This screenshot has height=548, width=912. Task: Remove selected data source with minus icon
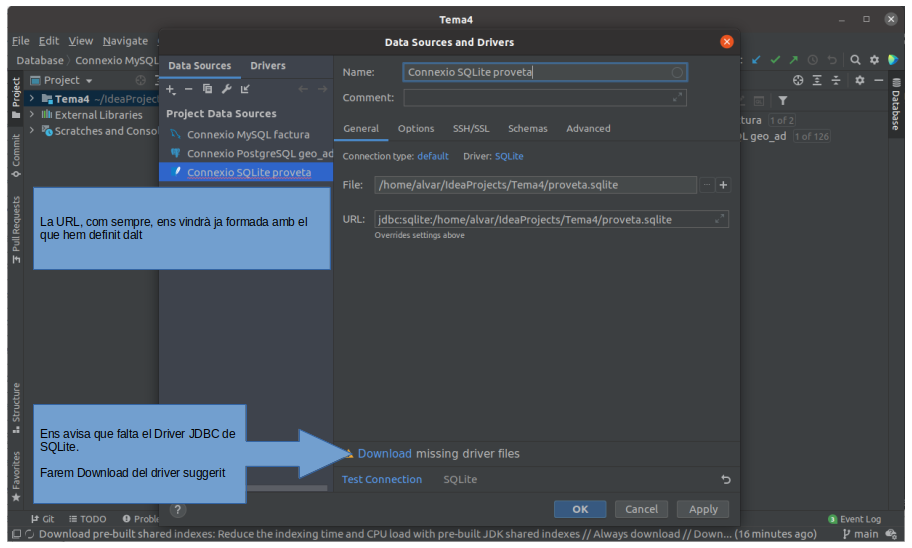tap(188, 89)
